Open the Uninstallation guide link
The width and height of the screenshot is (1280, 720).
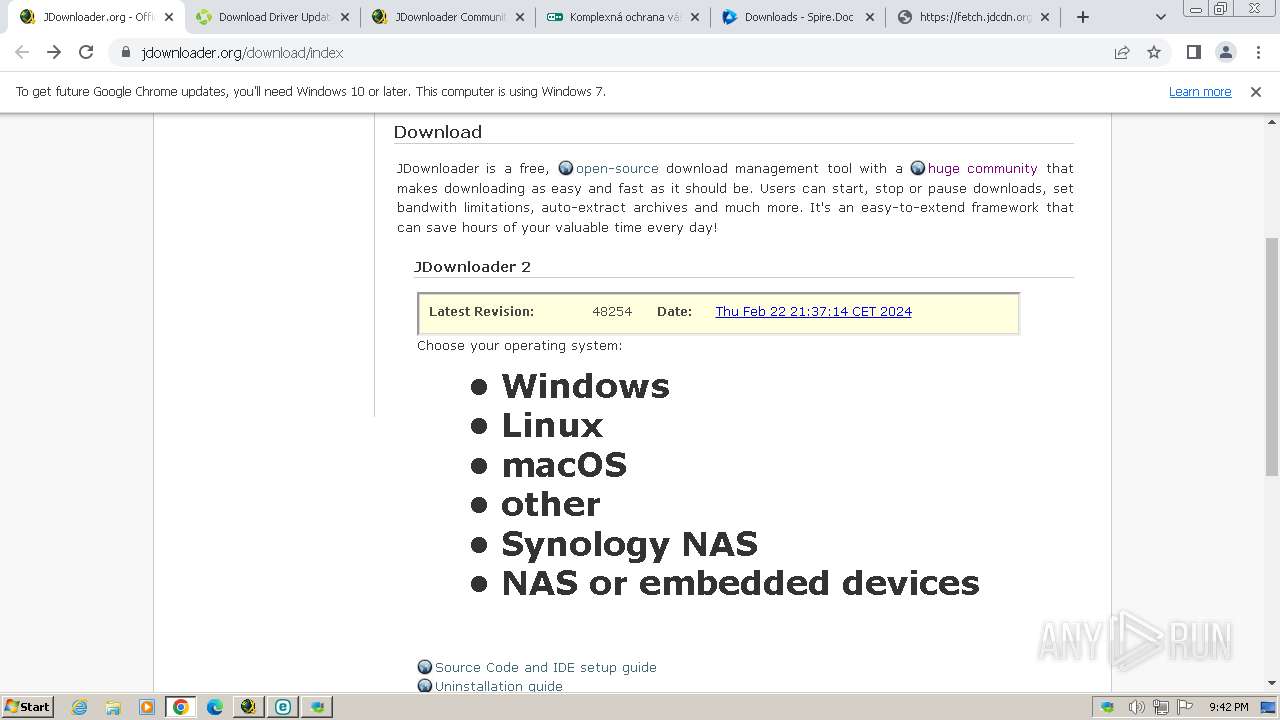coord(498,686)
